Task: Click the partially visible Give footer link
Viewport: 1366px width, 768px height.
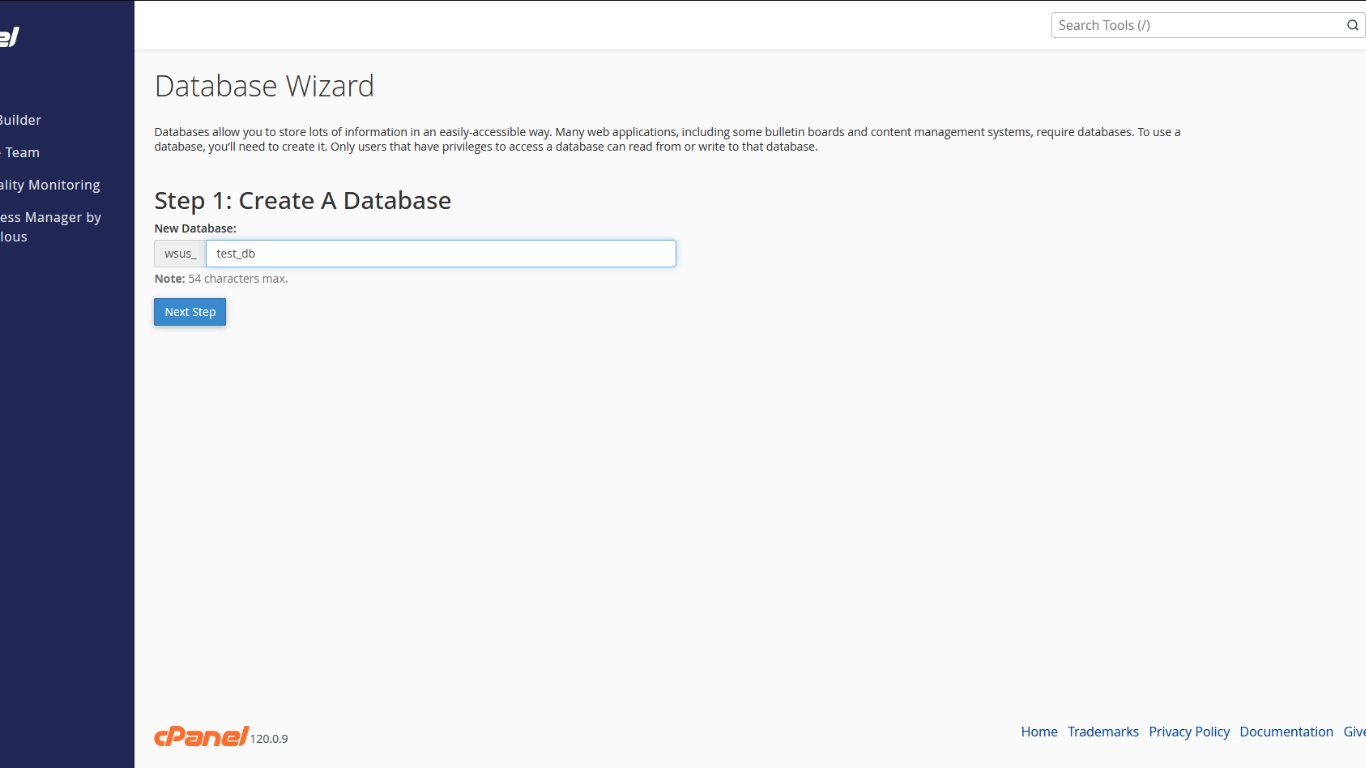Action: tap(1354, 732)
